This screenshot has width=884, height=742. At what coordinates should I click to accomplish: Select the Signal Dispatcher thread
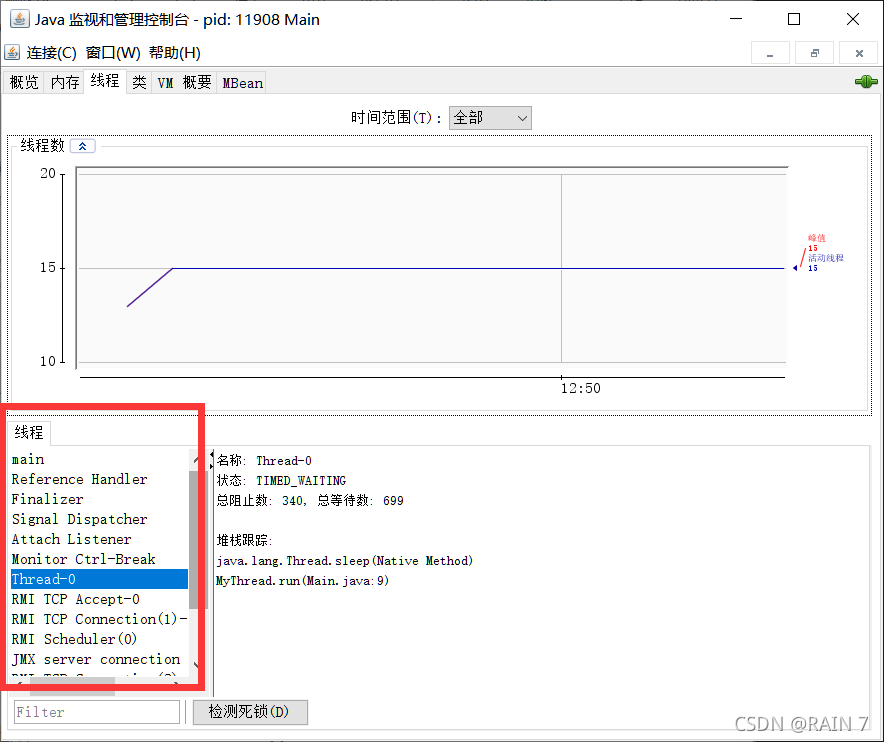click(99, 519)
